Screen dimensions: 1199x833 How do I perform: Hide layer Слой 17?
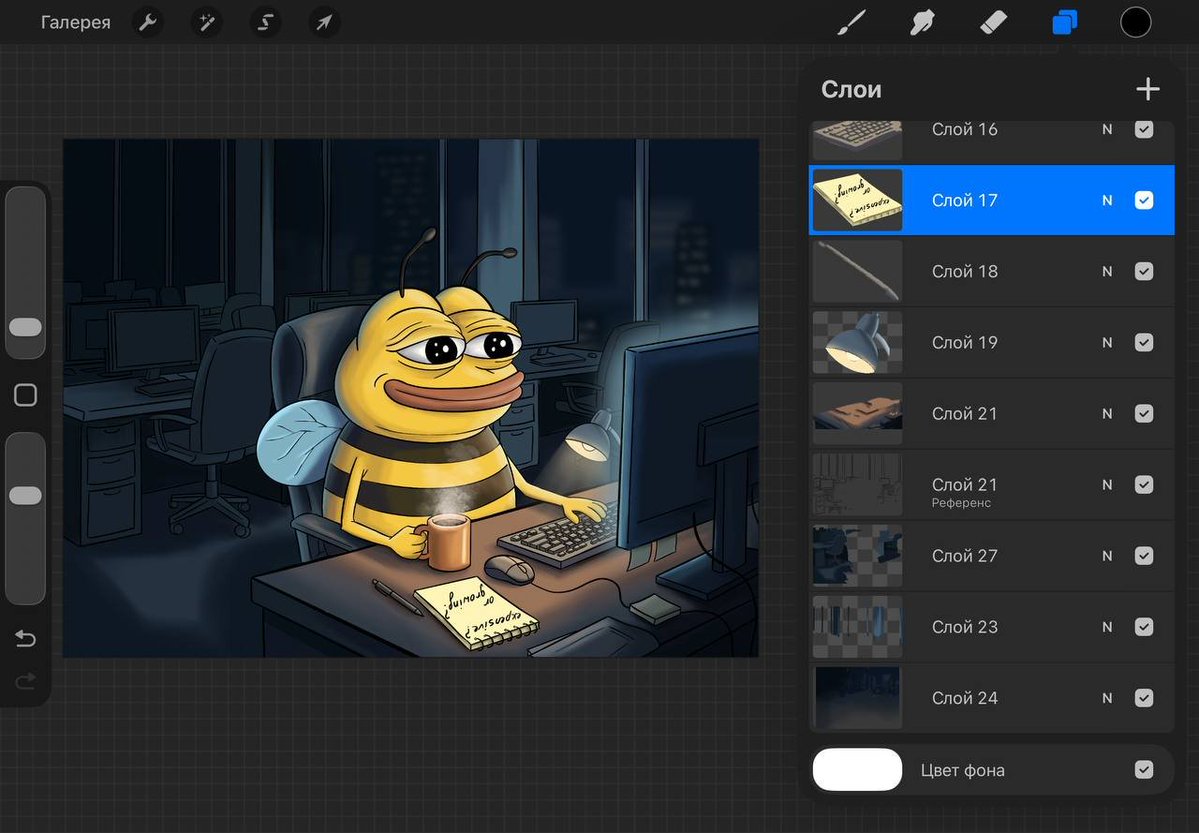click(1144, 200)
